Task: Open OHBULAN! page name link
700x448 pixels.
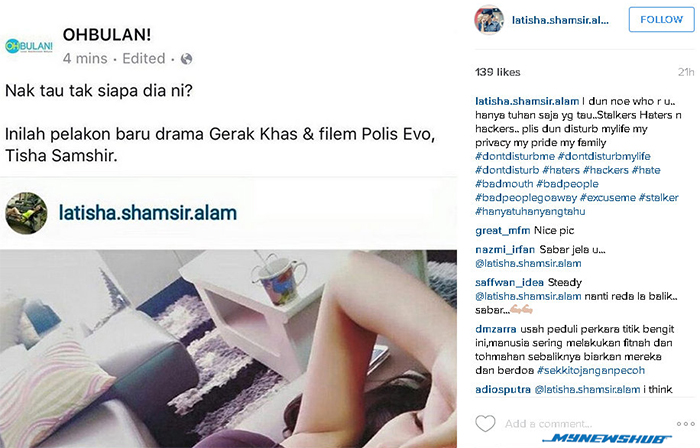Action: click(x=107, y=34)
